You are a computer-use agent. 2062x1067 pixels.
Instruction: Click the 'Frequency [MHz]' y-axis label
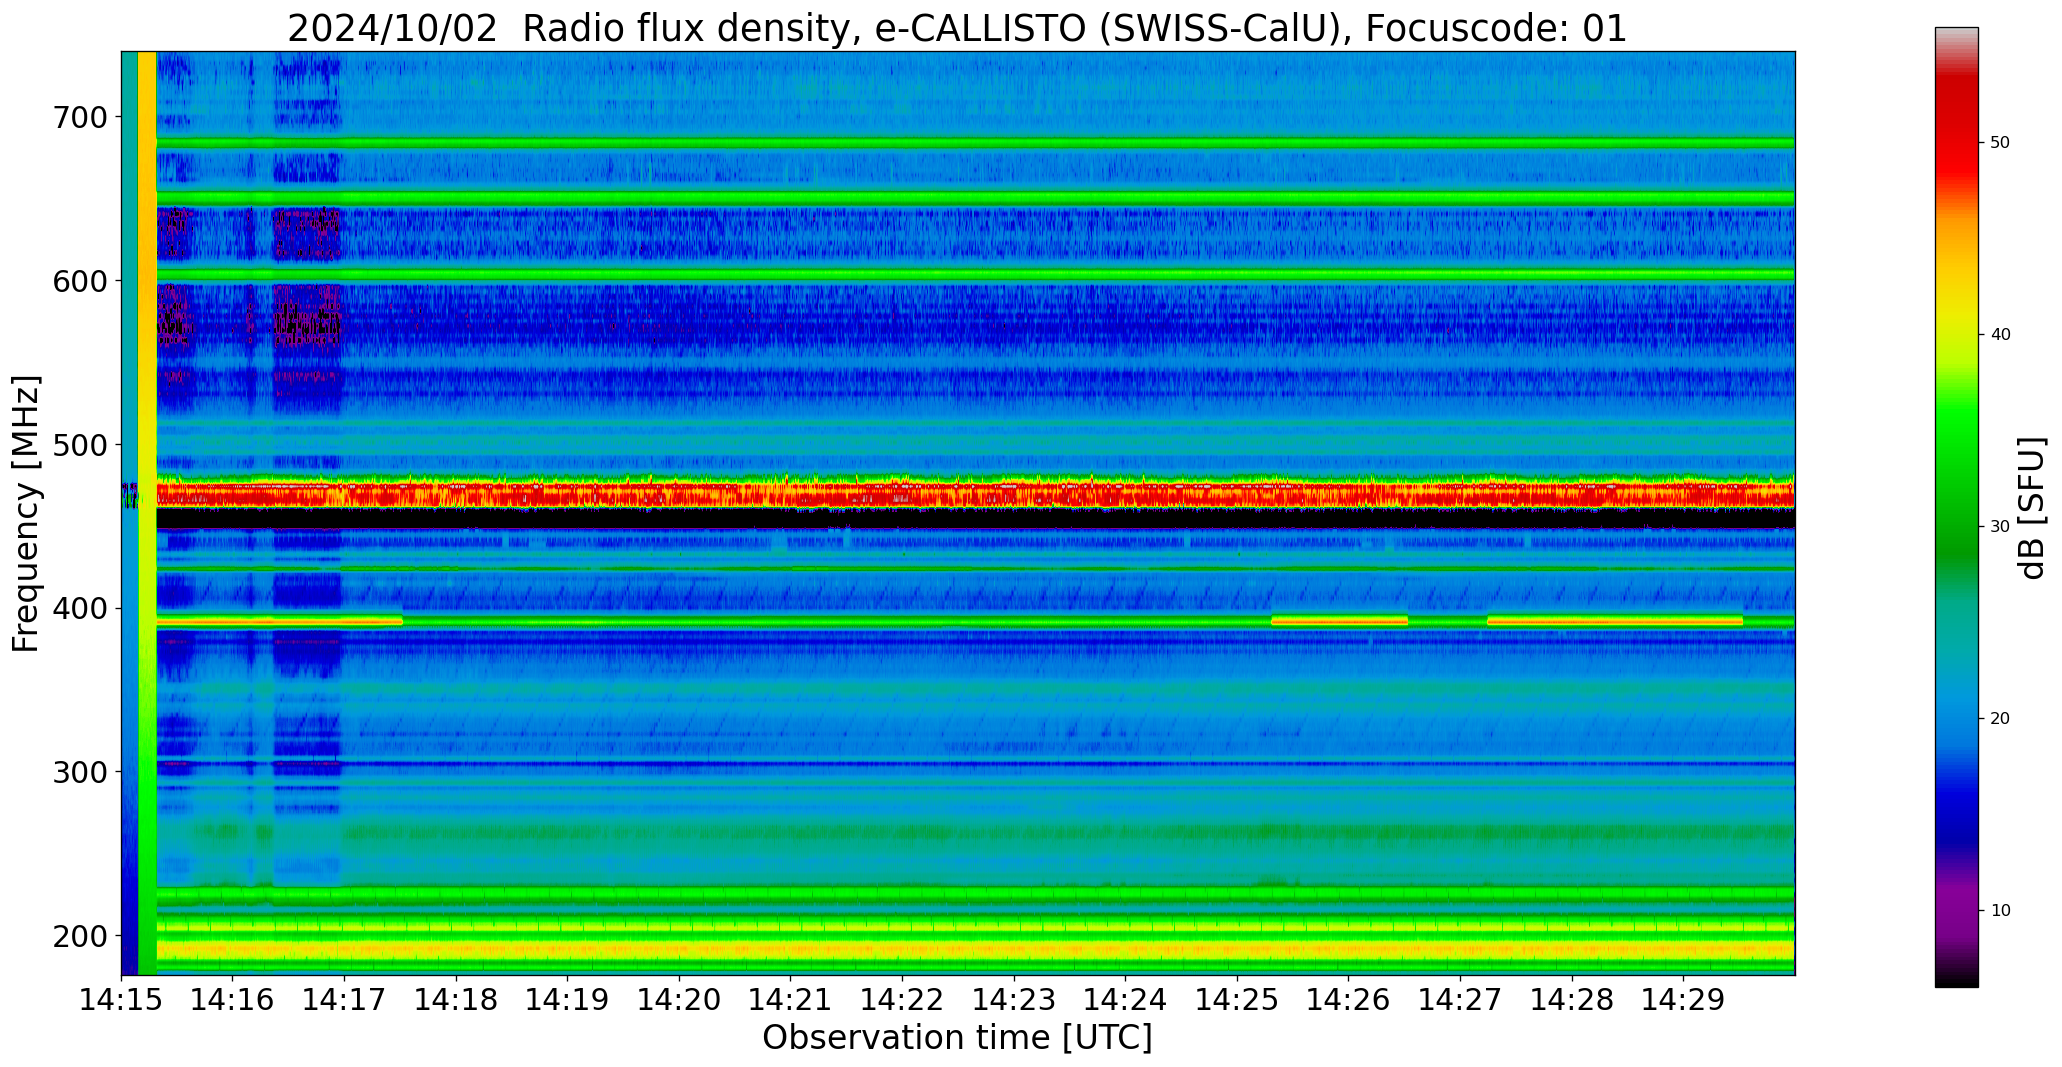click(x=26, y=514)
